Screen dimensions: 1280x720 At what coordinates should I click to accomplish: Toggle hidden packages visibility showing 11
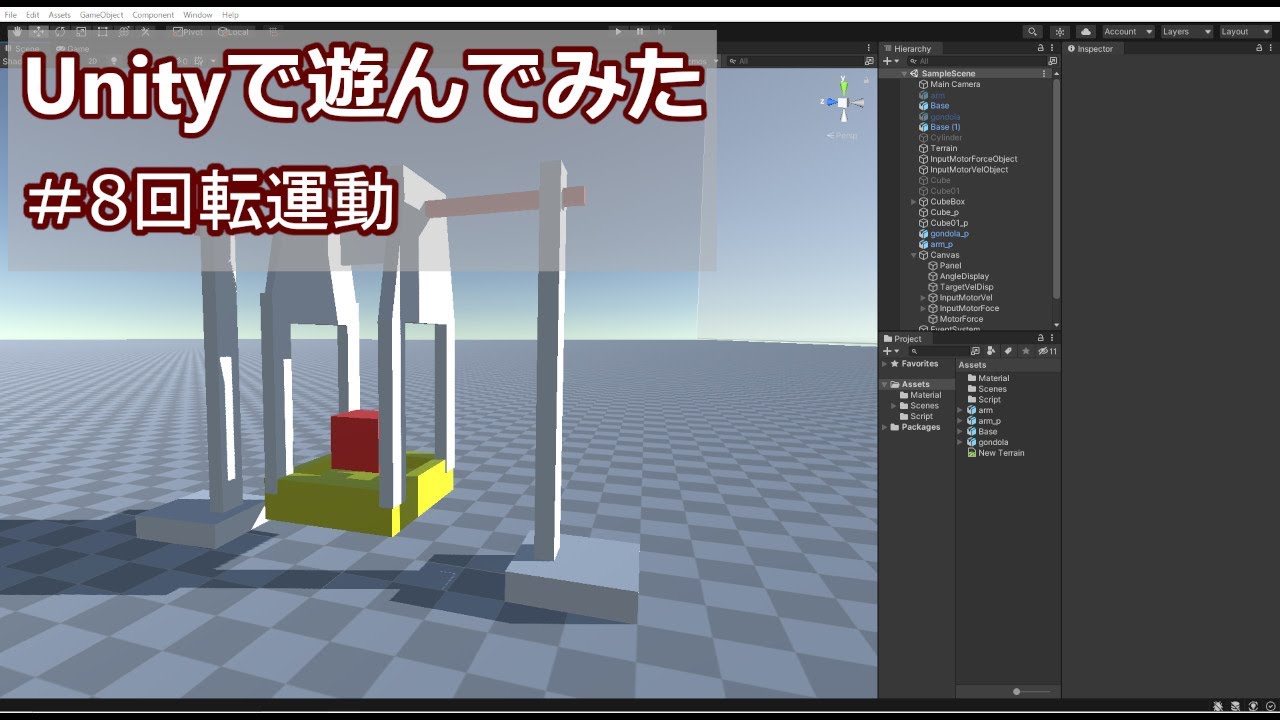pos(1047,351)
